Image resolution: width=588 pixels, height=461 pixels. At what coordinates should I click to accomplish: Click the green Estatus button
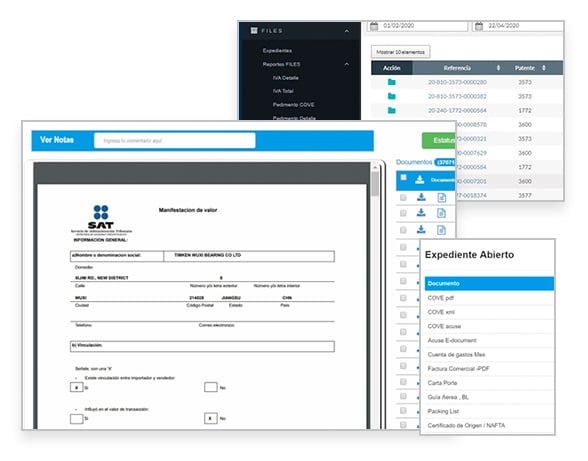439,140
